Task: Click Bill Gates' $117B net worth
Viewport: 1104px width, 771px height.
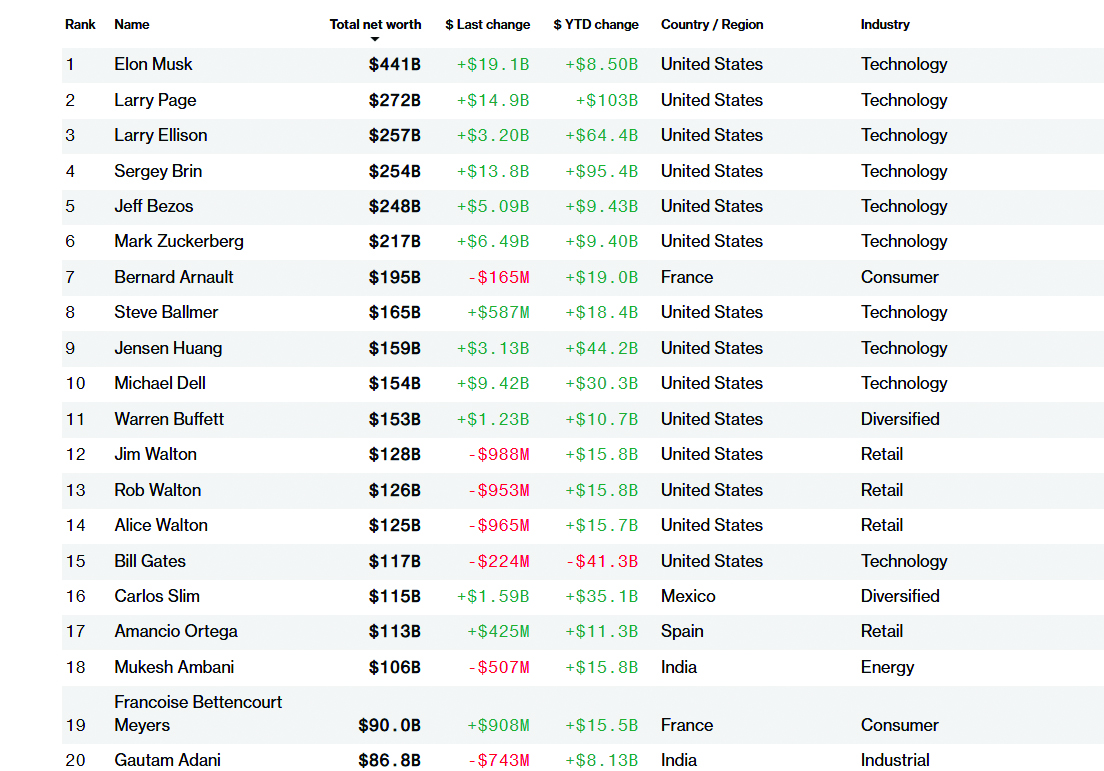Action: tap(394, 561)
